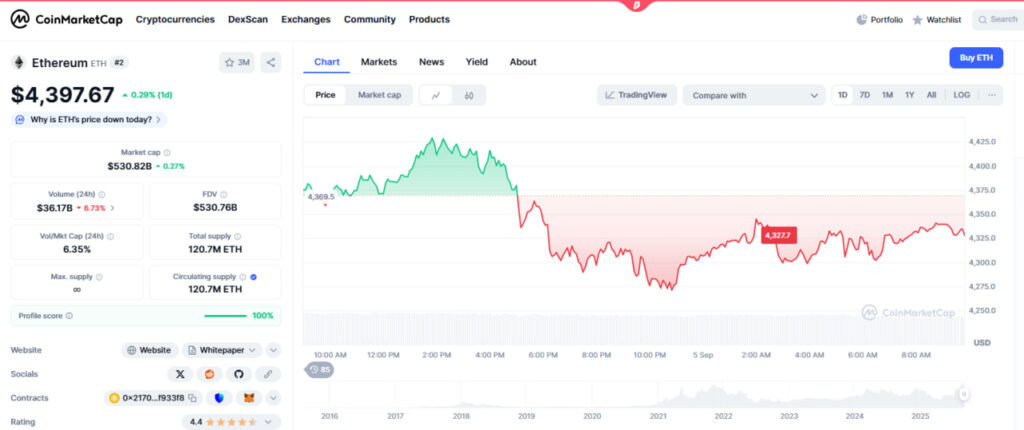This screenshot has height=430, width=1024.
Task: Click the share icon next to Ethereum
Action: (x=271, y=63)
